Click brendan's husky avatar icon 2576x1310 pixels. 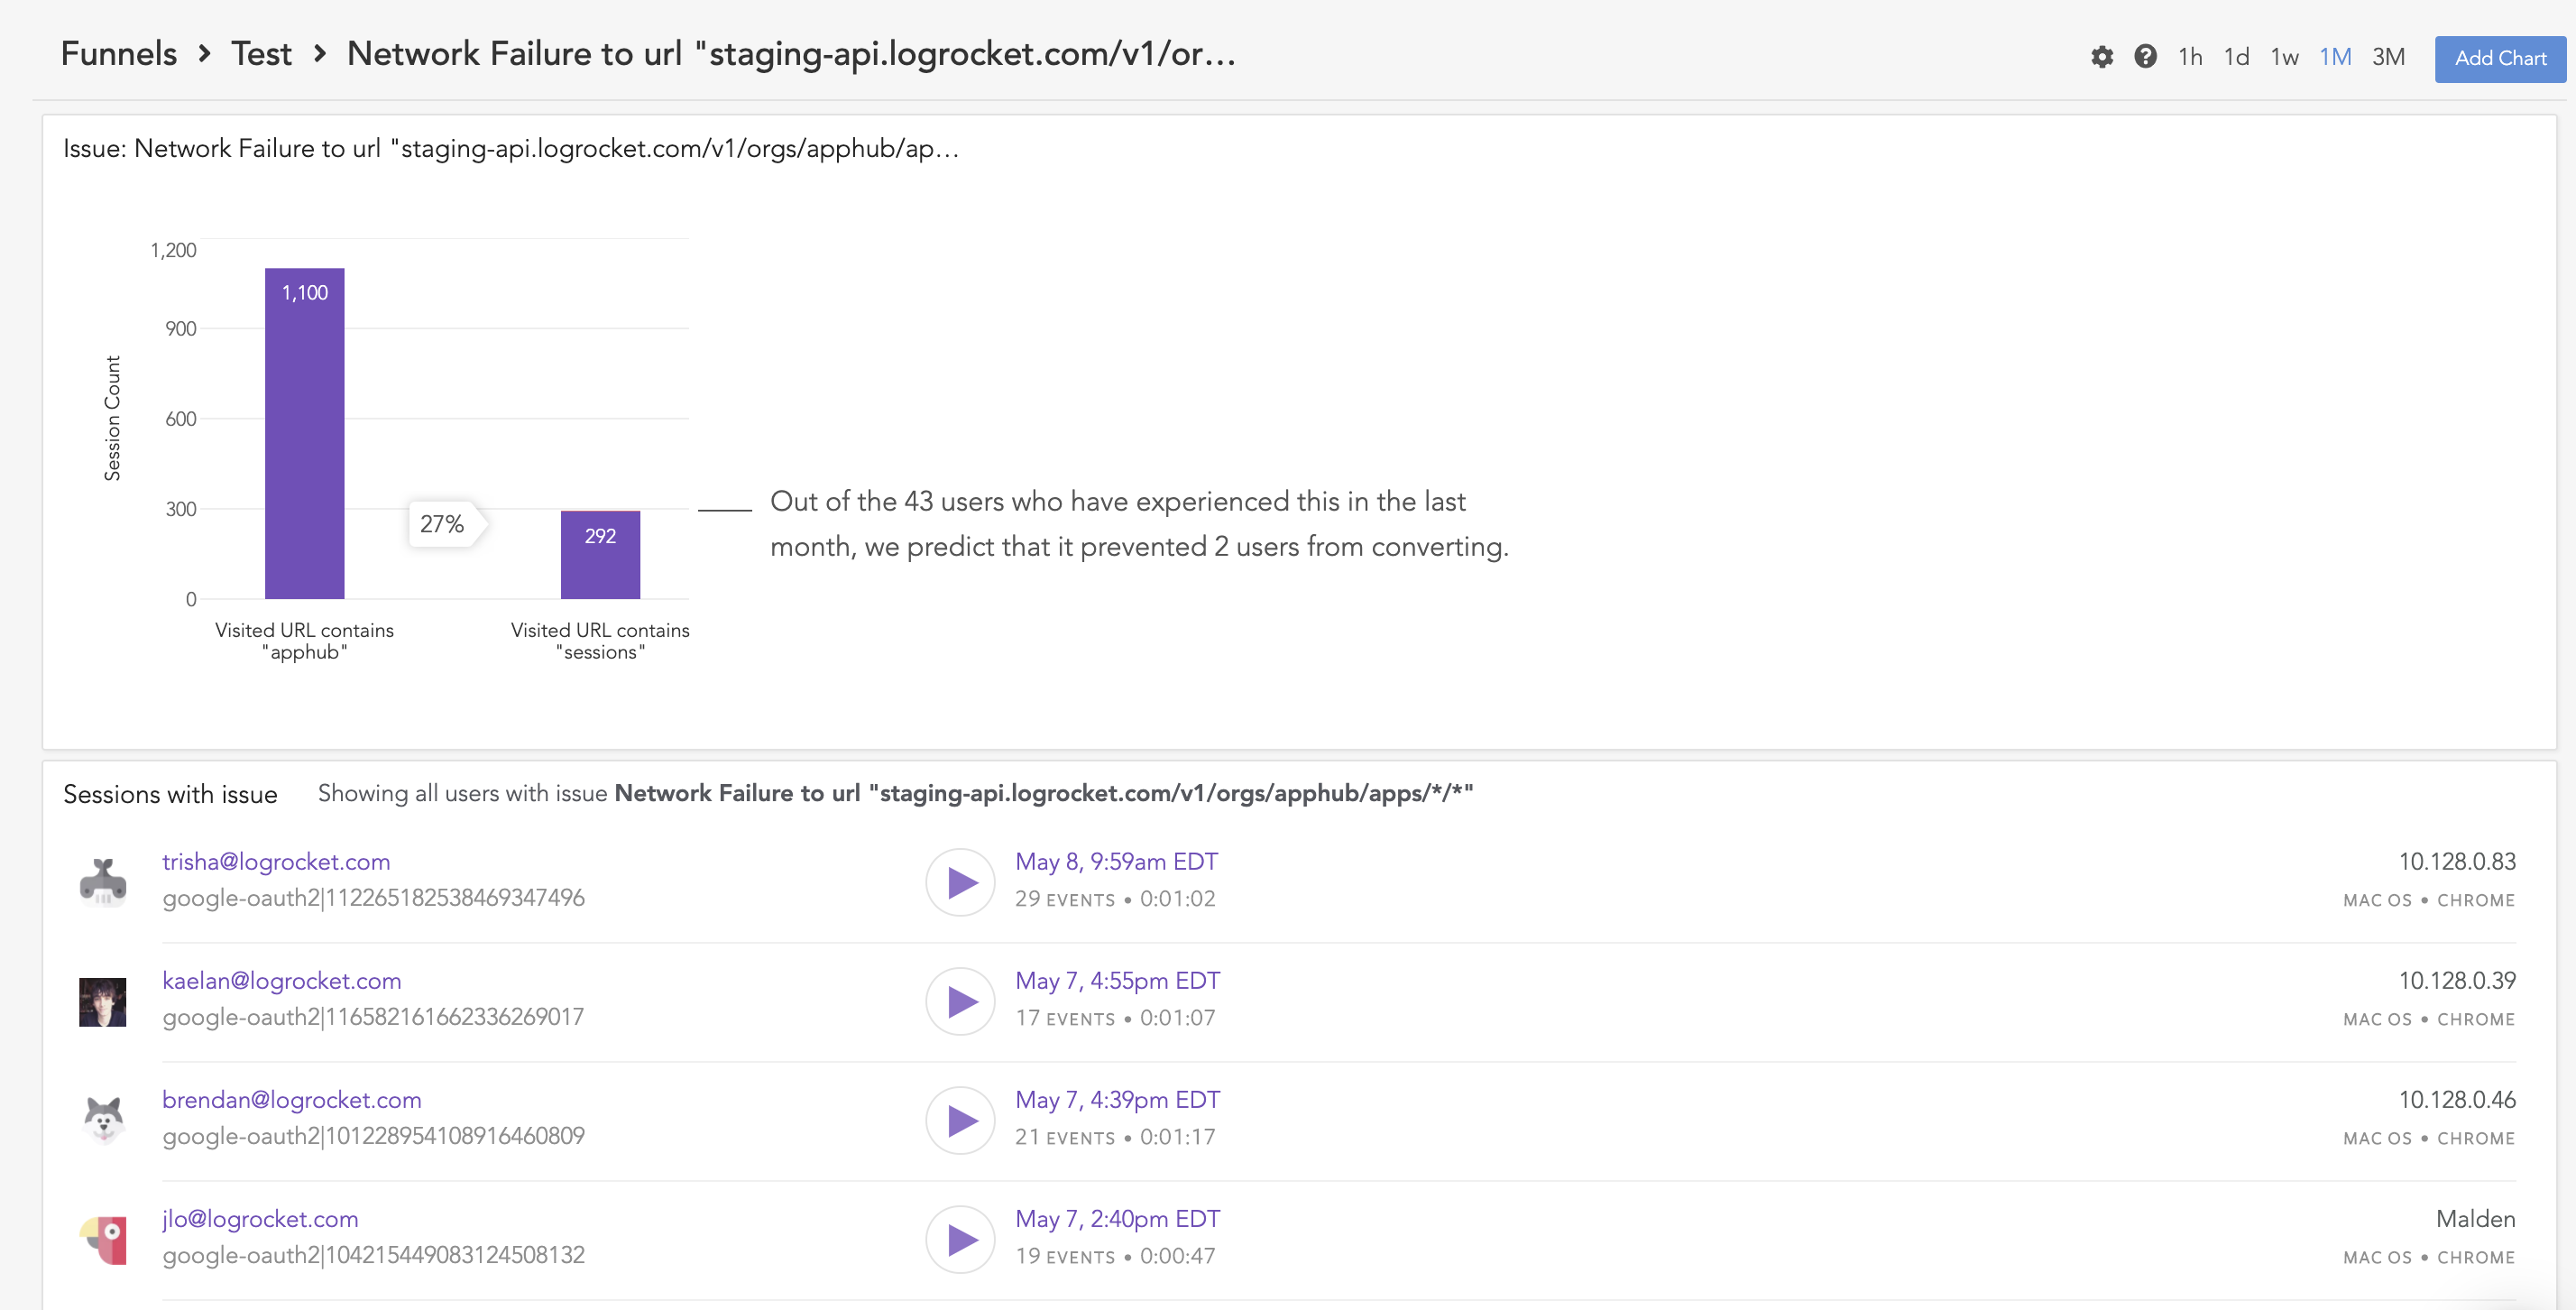(x=103, y=1120)
